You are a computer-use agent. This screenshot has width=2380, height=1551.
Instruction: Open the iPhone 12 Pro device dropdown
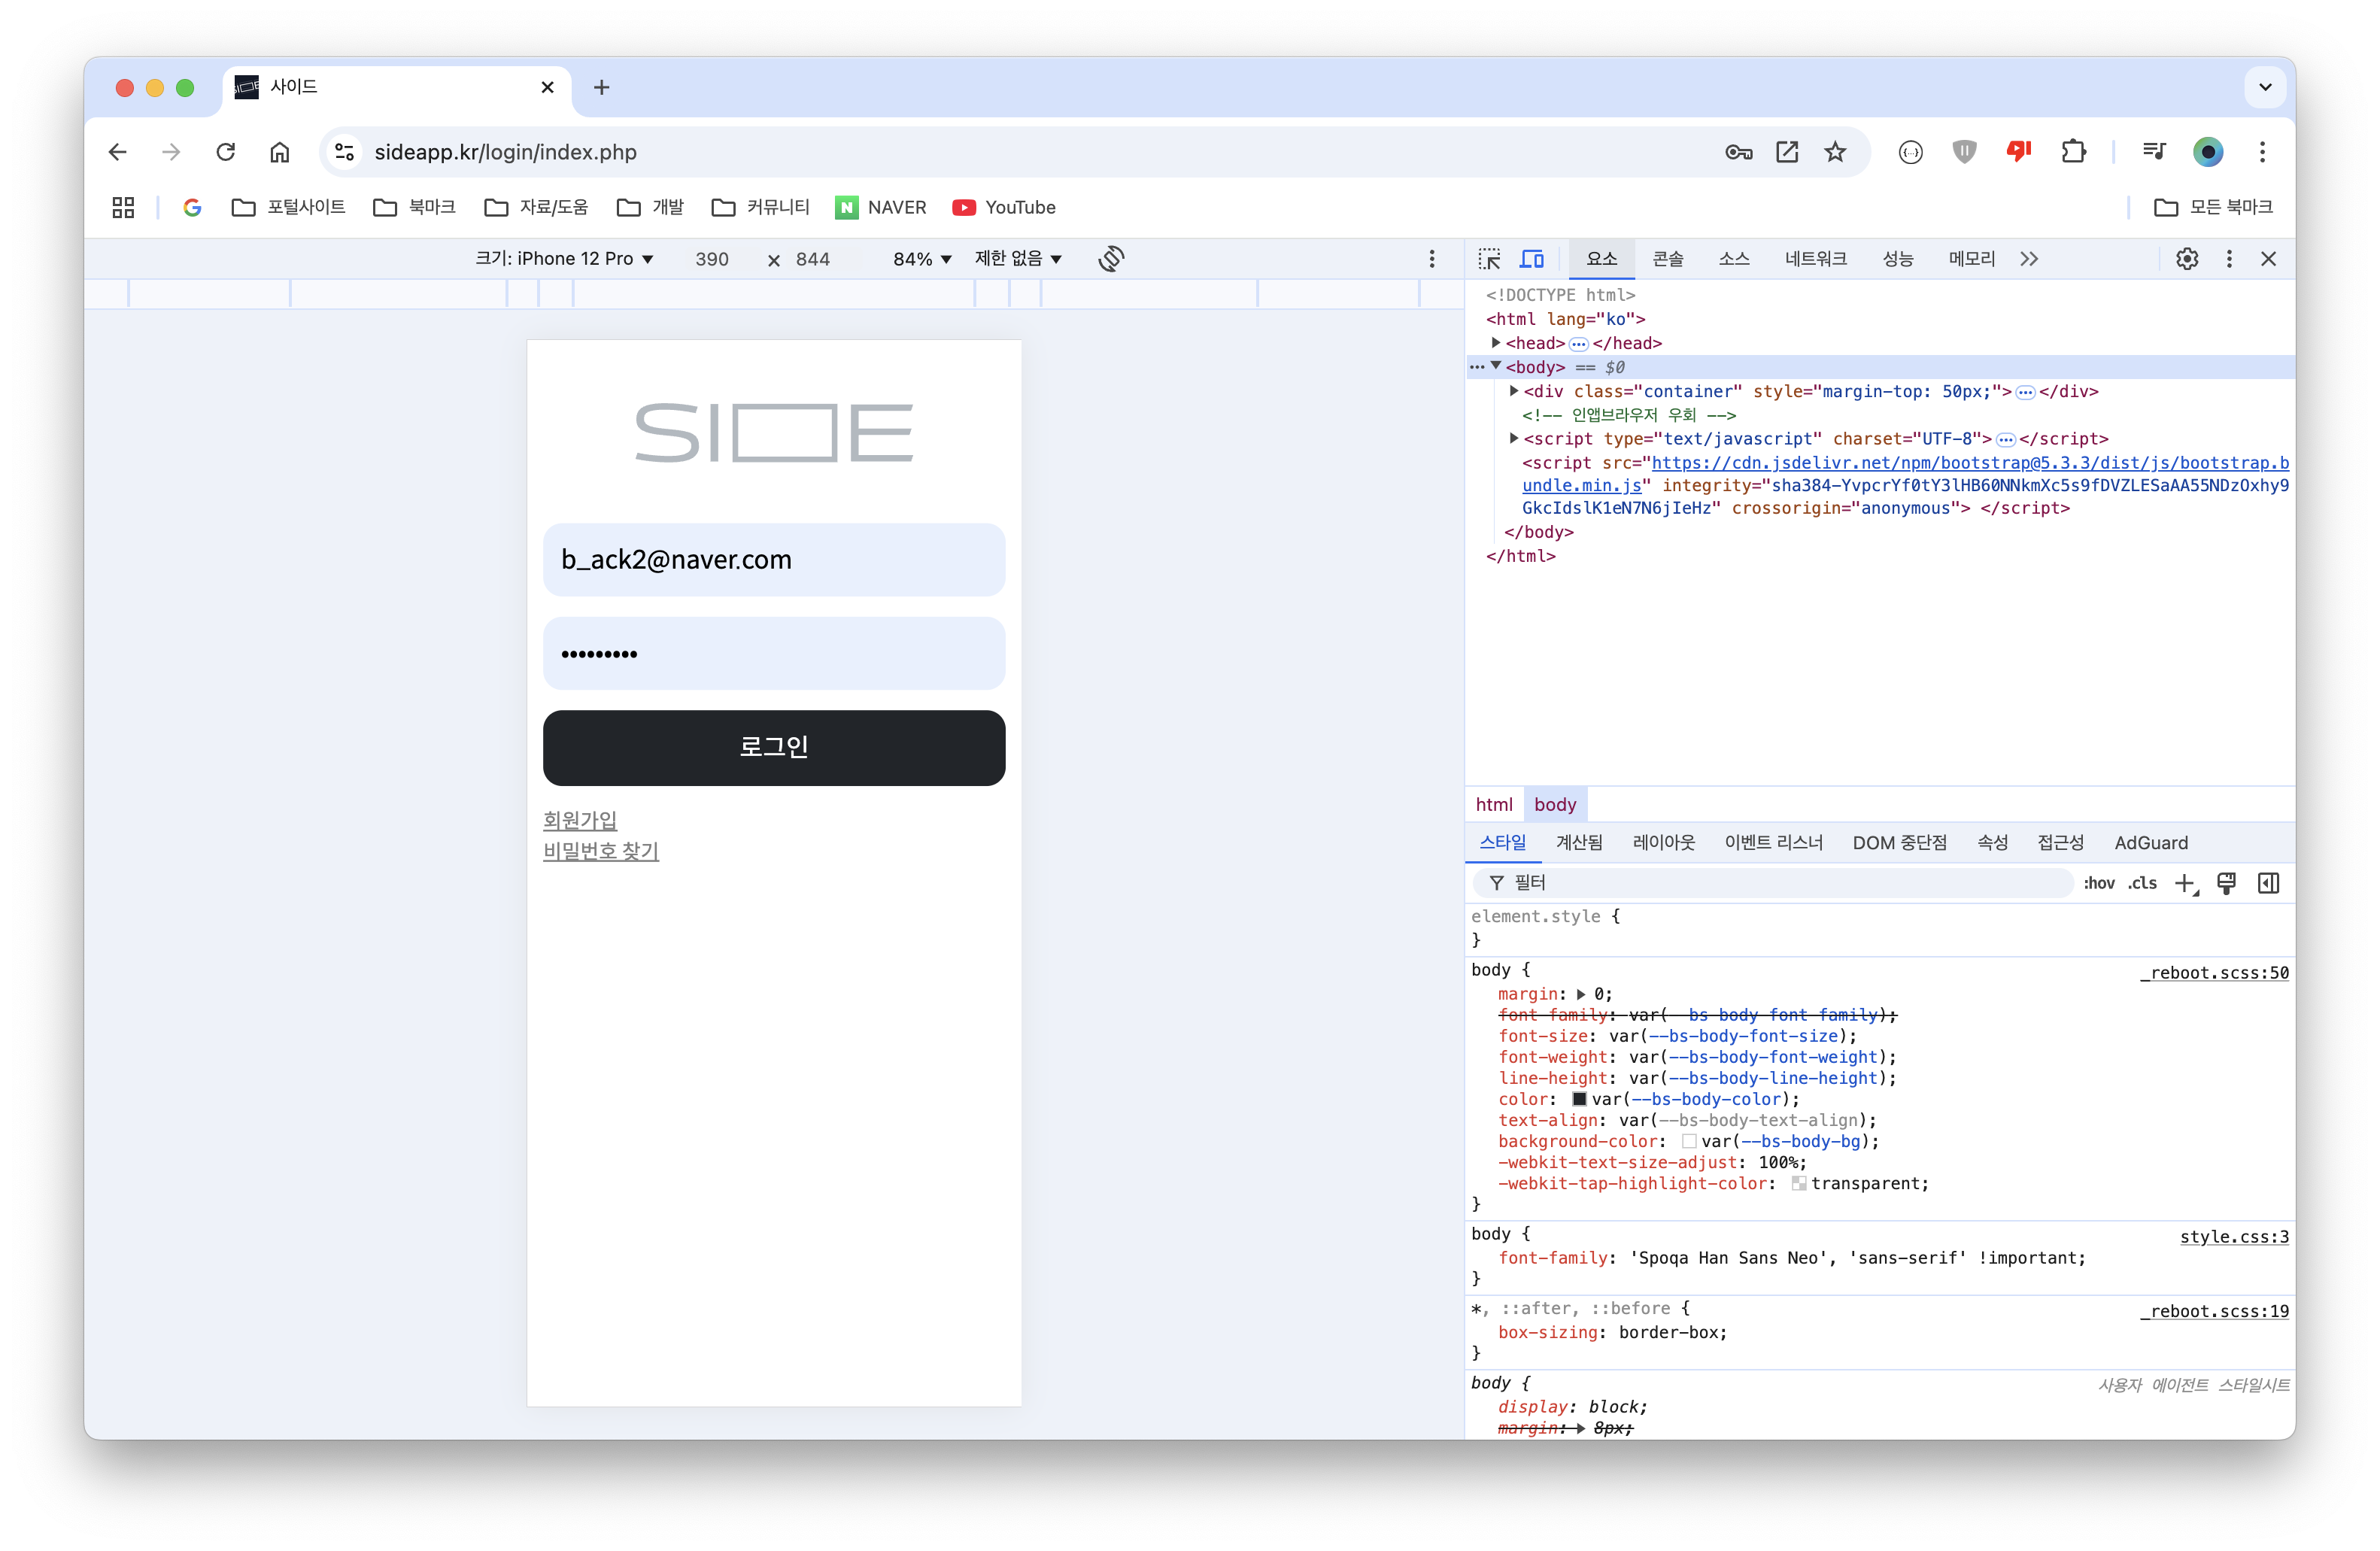(x=565, y=259)
